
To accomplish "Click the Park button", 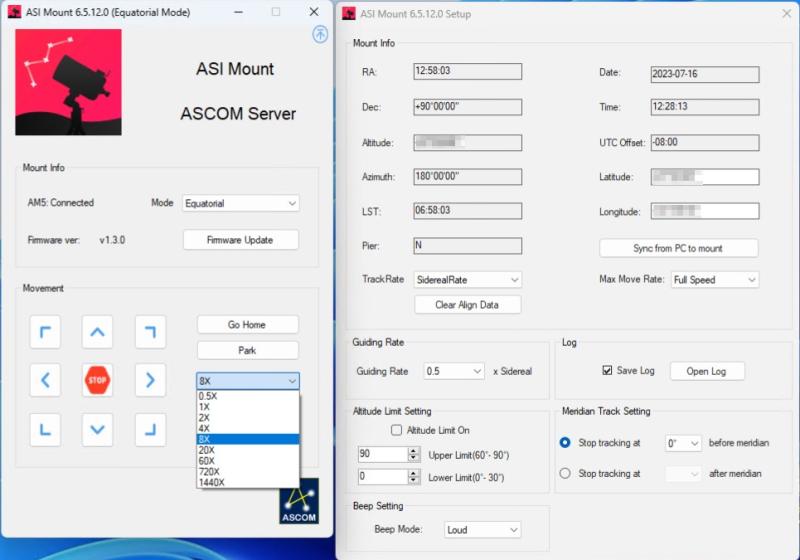I will [x=247, y=350].
